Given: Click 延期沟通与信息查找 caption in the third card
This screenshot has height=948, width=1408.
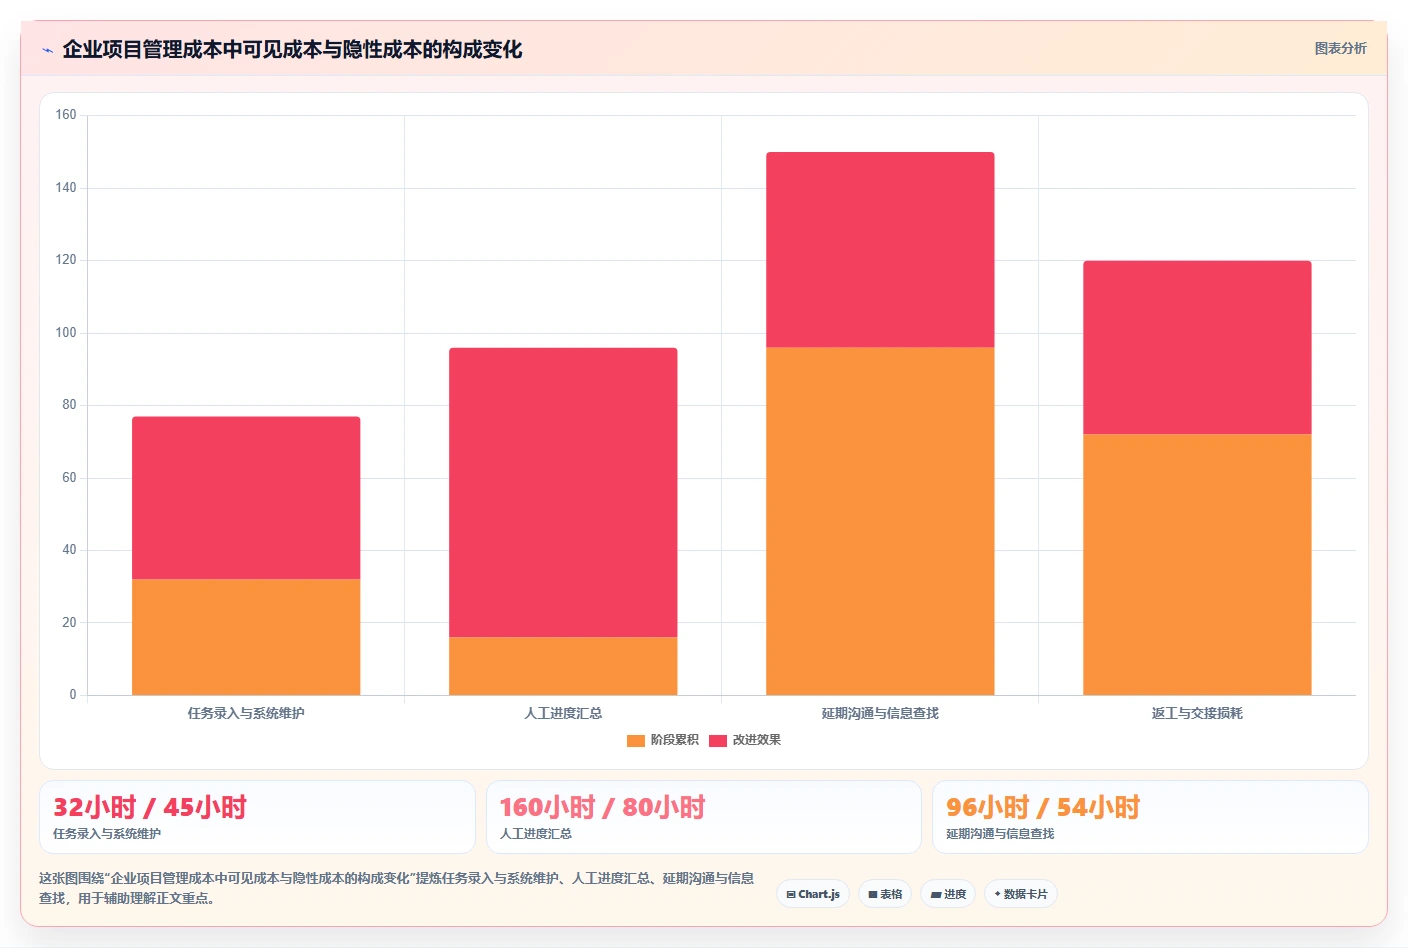Looking at the screenshot, I should [x=1000, y=834].
